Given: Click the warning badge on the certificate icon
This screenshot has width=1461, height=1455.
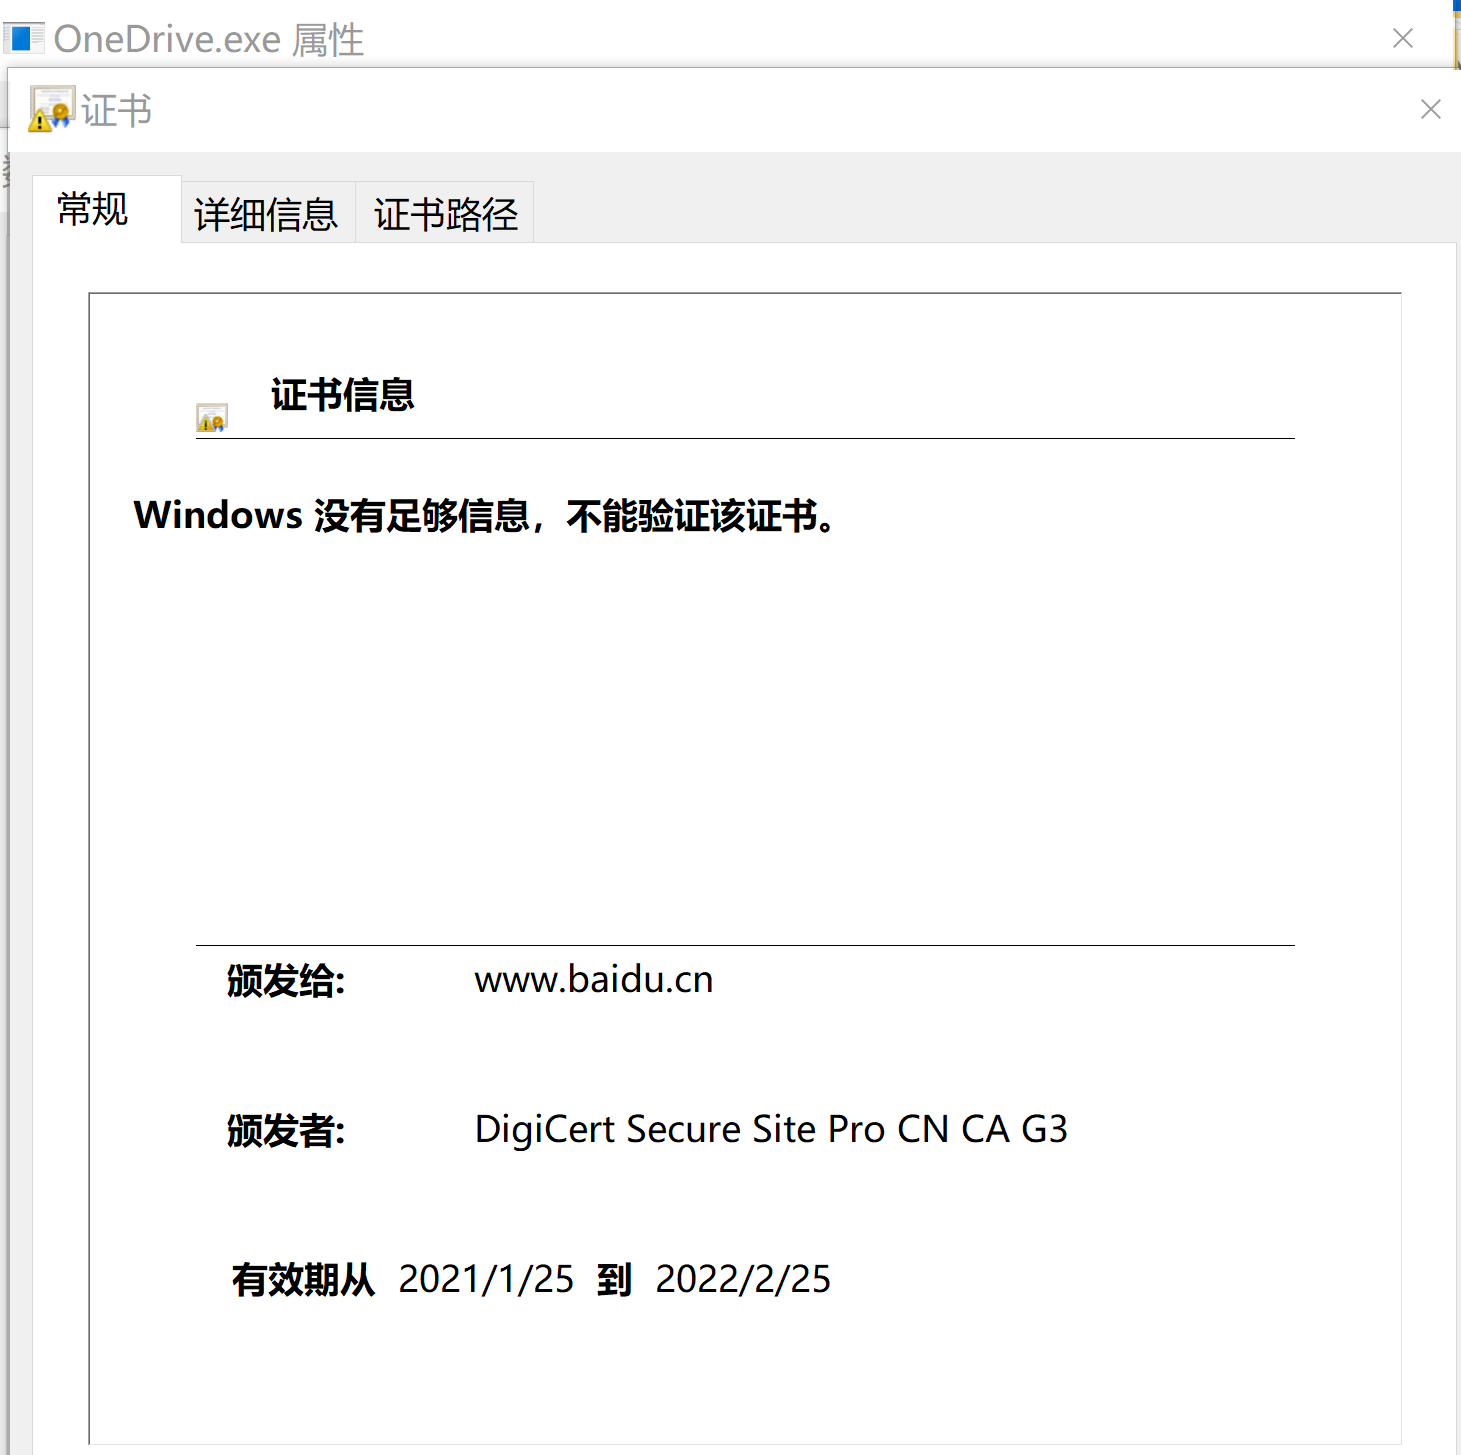Looking at the screenshot, I should click(x=39, y=121).
